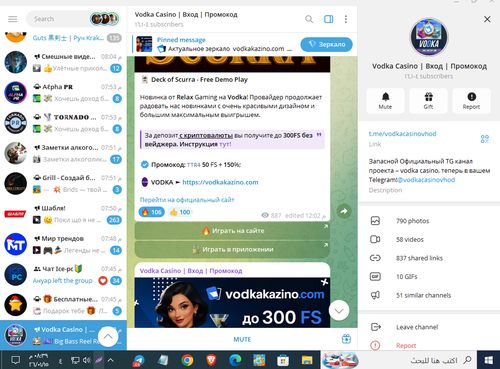Click the forward share arrow on message
This screenshot has width=500, height=369.
coord(344,211)
